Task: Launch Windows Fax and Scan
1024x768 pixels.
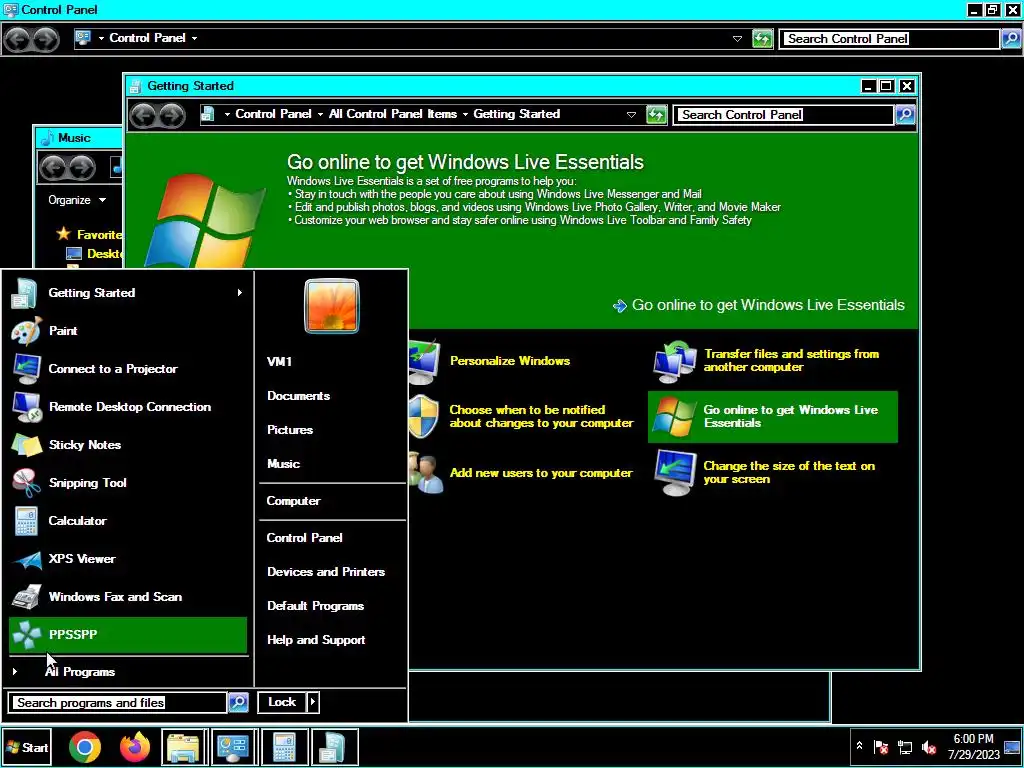Action: tap(128, 596)
